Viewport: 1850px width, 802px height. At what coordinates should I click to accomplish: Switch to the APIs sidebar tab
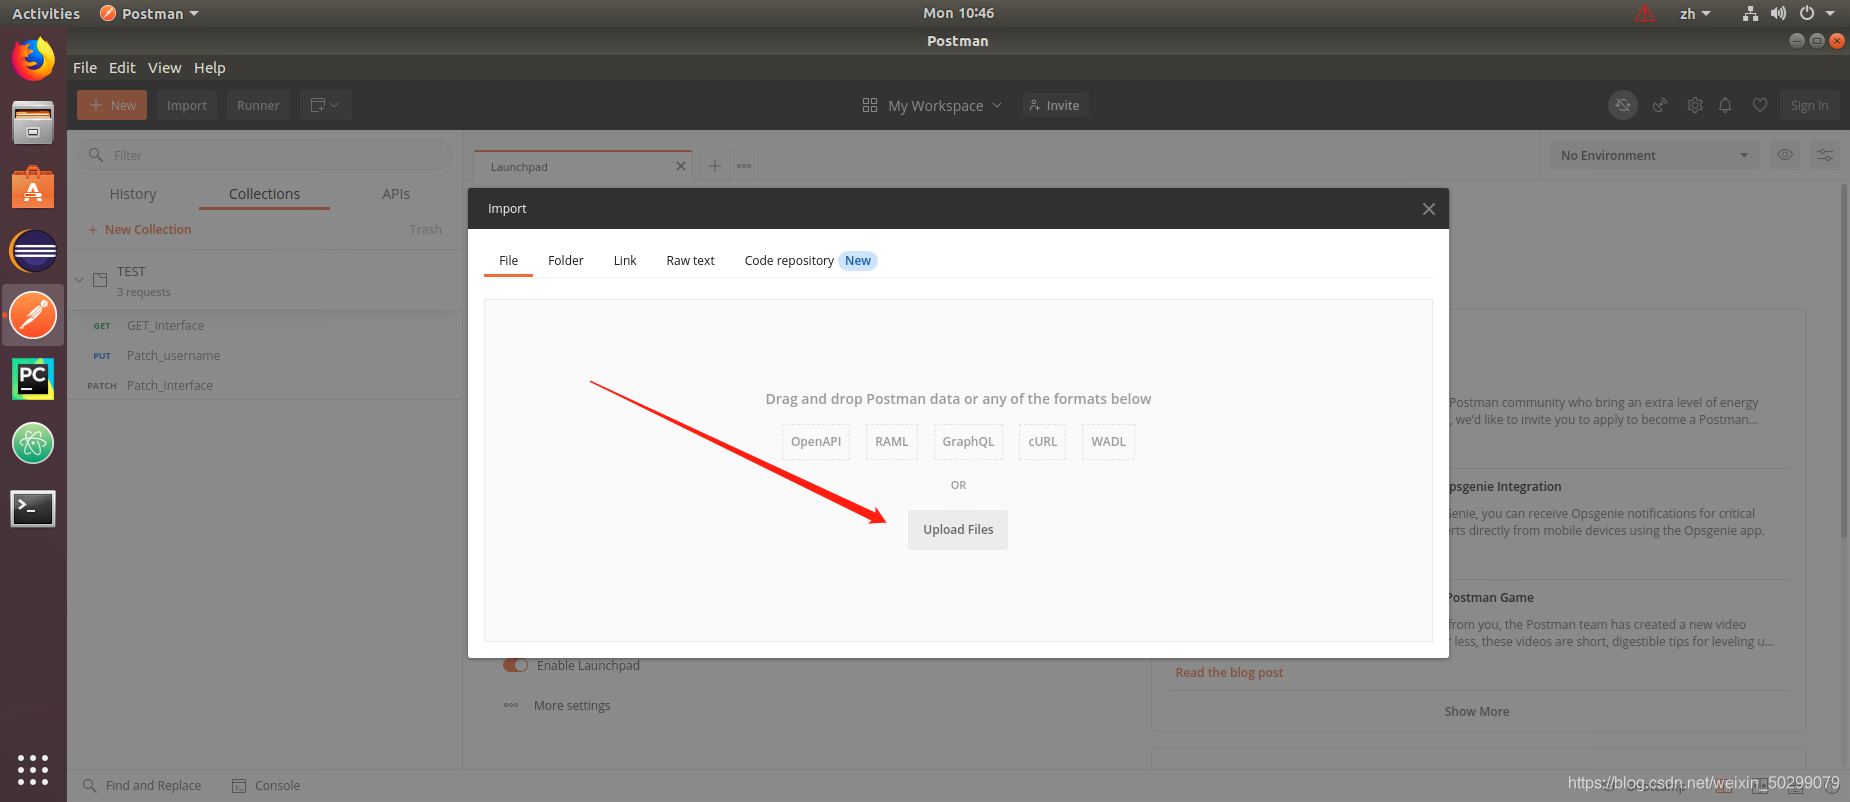tap(396, 194)
